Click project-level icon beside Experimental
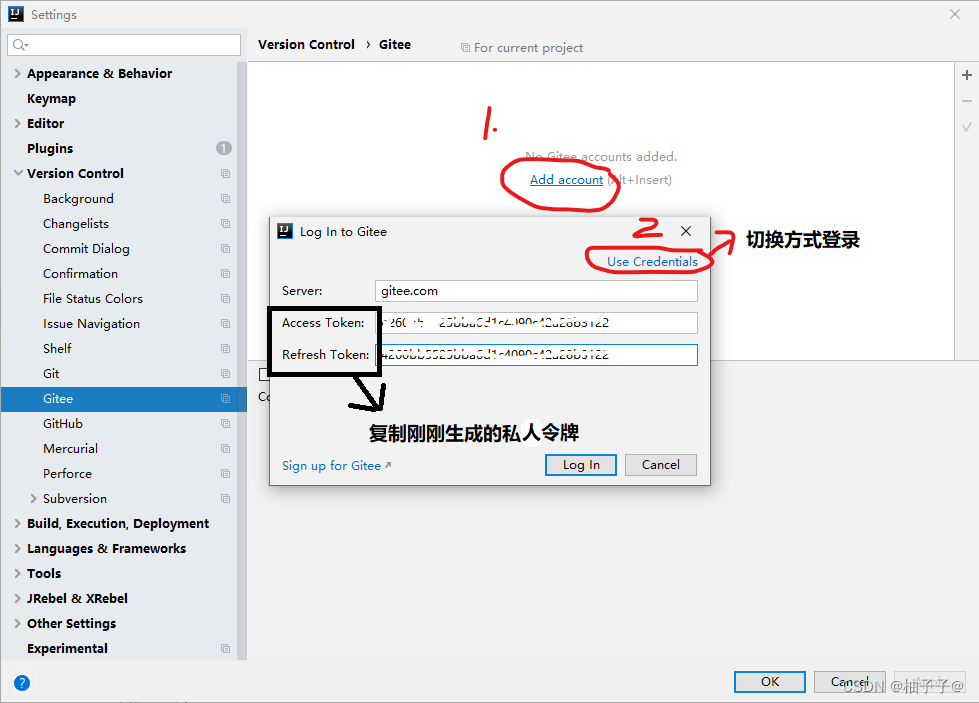The width and height of the screenshot is (979, 703). (x=225, y=648)
